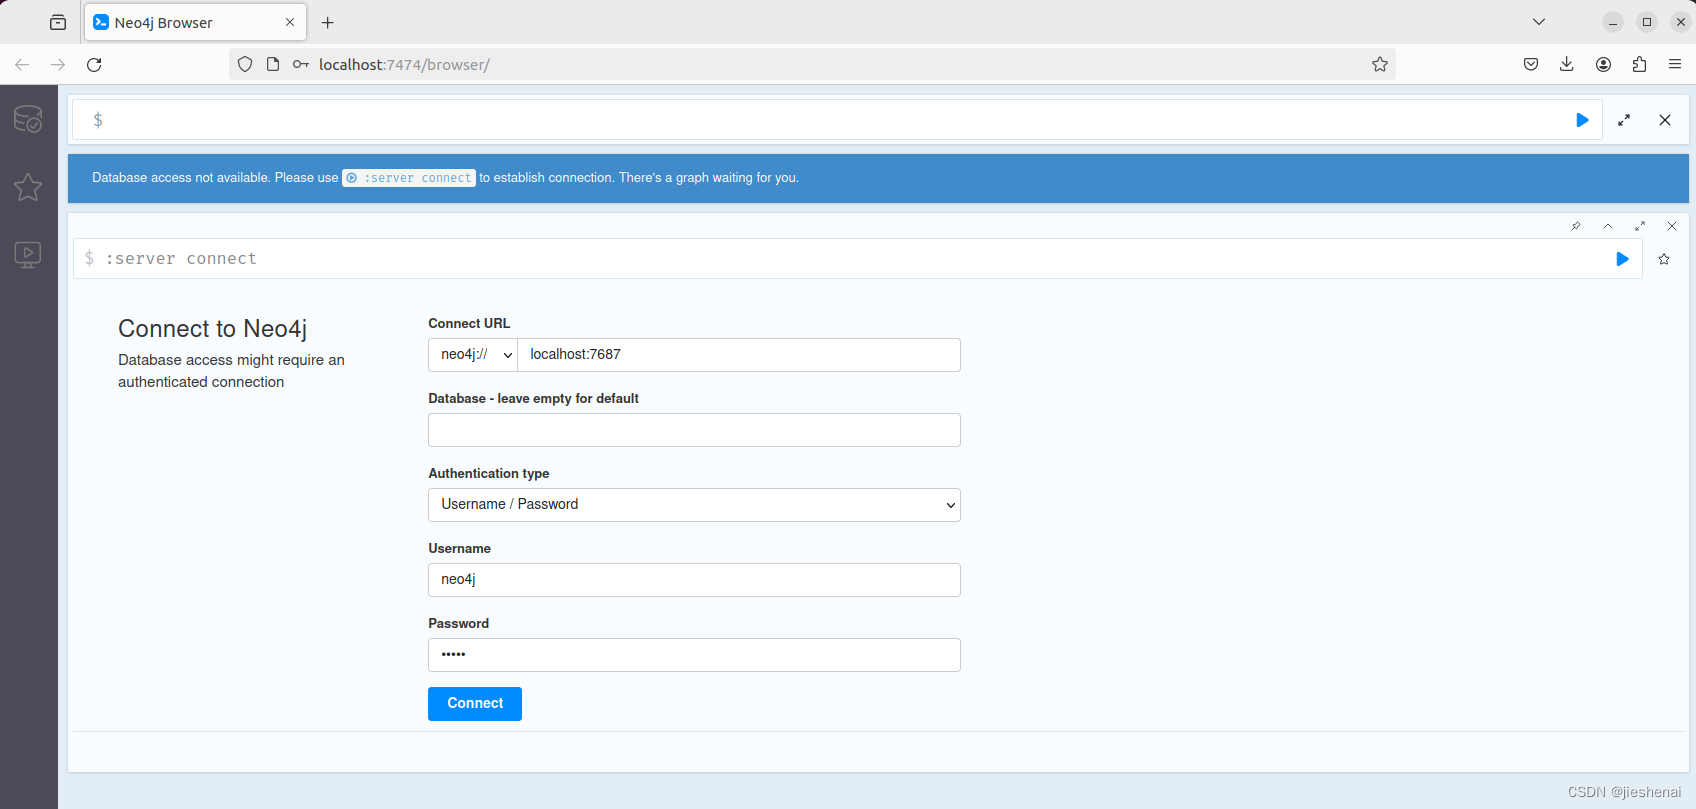1696x809 pixels.
Task: Rerun the :server connect command
Action: (x=1622, y=259)
